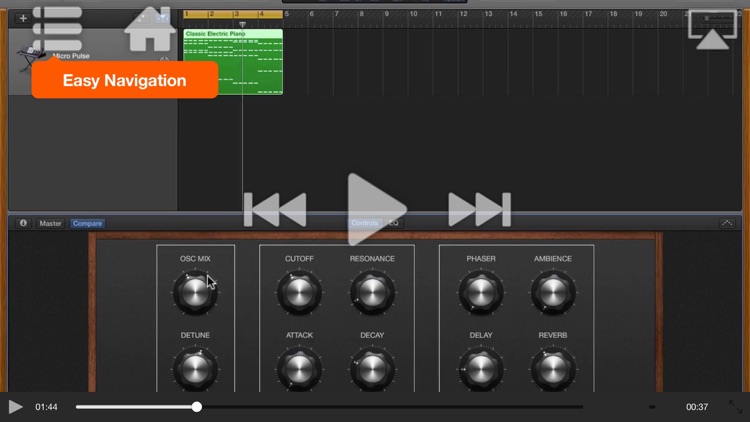Click the DECAY knob

[x=372, y=369]
